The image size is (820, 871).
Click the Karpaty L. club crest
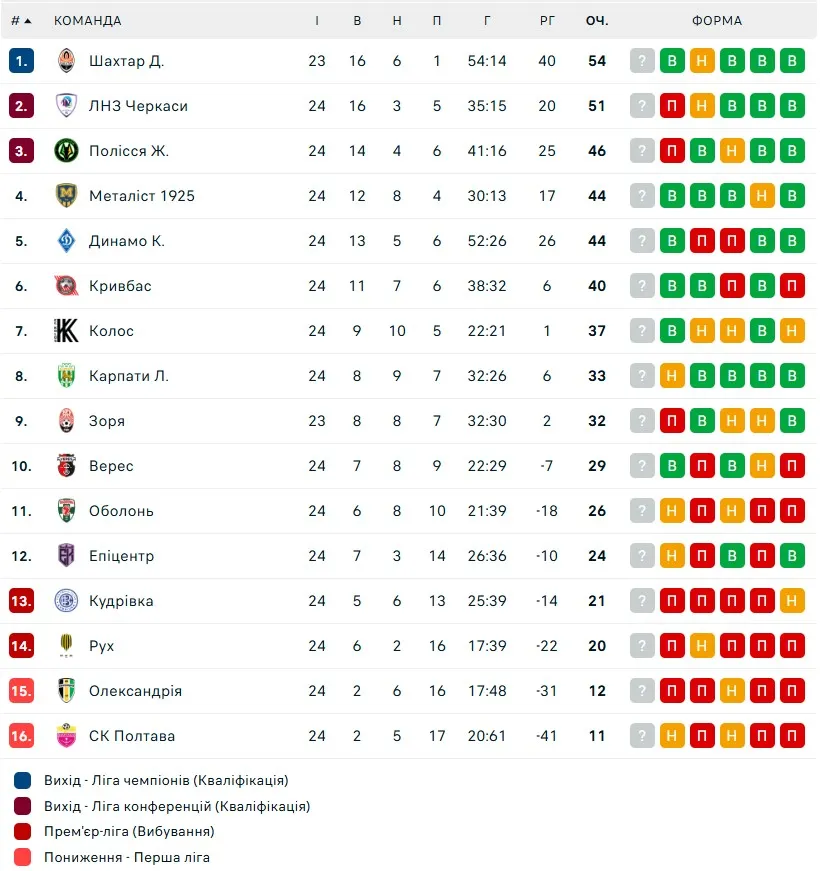pos(66,376)
